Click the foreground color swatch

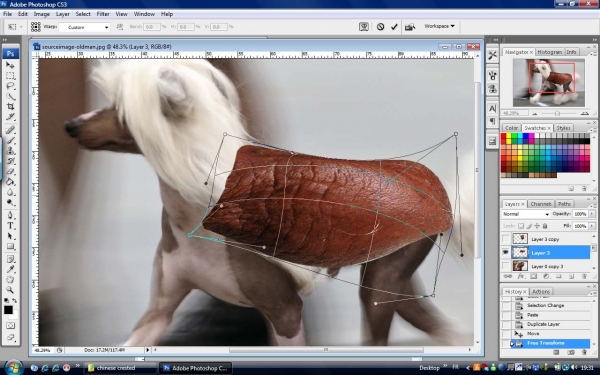pyautogui.click(x=8, y=310)
